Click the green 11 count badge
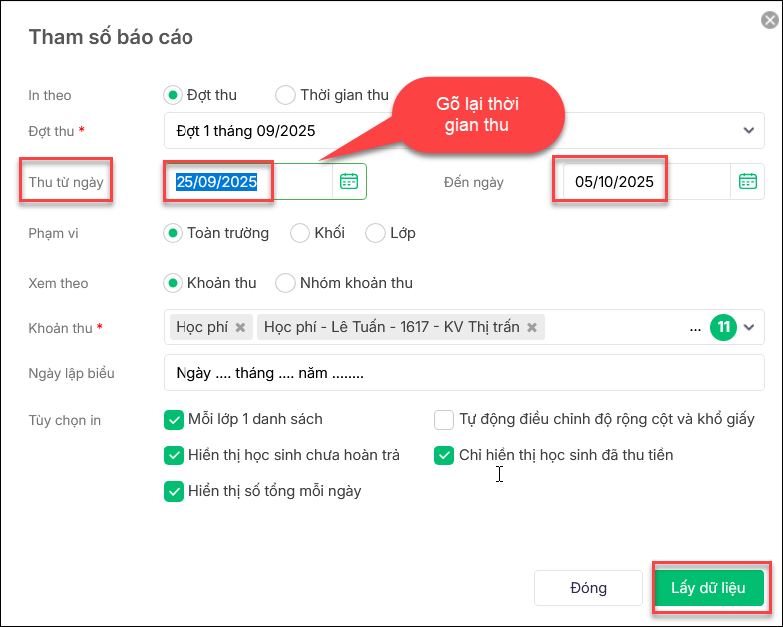The height and width of the screenshot is (627, 783). pyautogui.click(x=722, y=327)
